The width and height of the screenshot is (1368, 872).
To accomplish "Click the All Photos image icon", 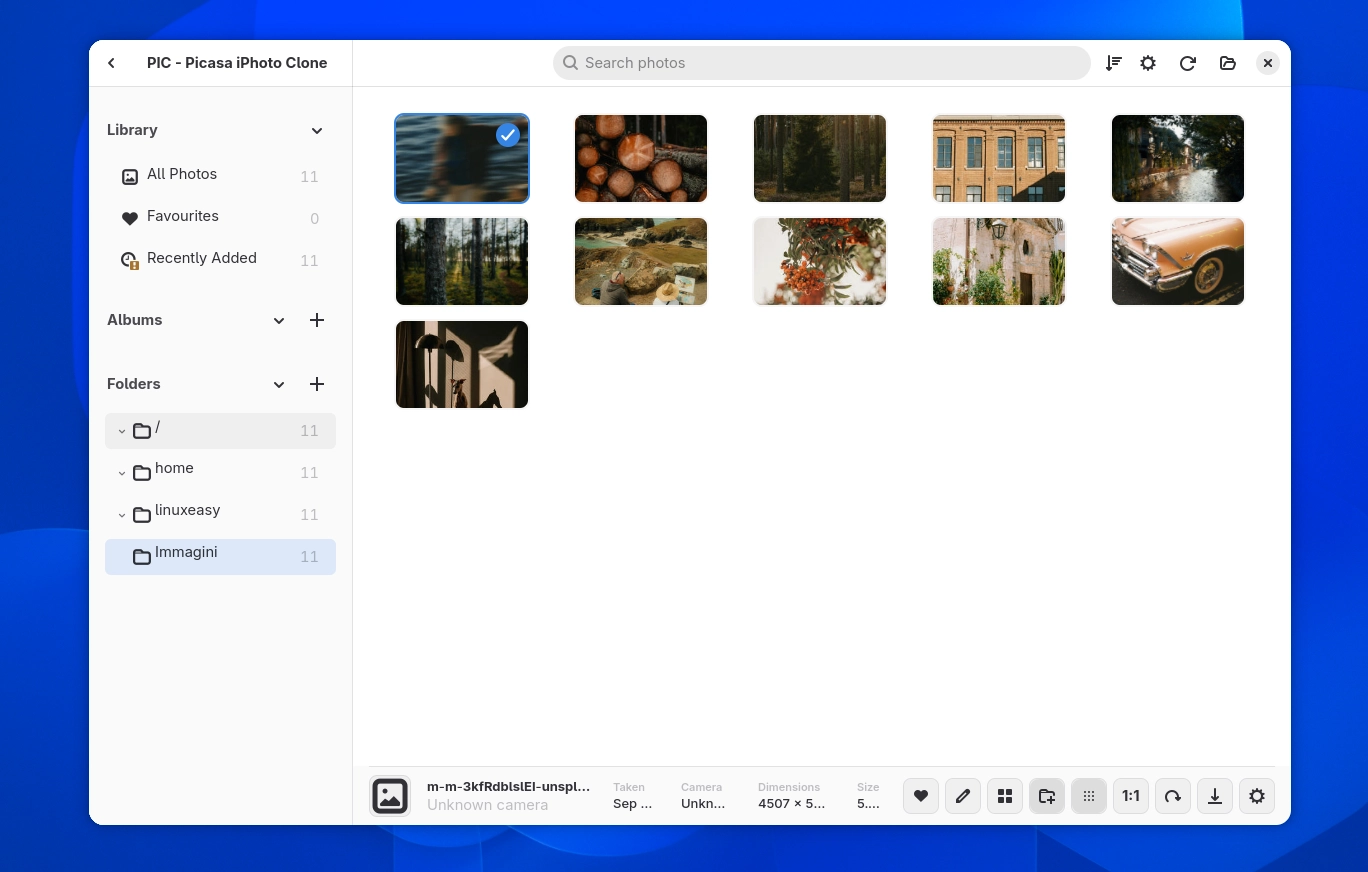I will click(x=130, y=177).
